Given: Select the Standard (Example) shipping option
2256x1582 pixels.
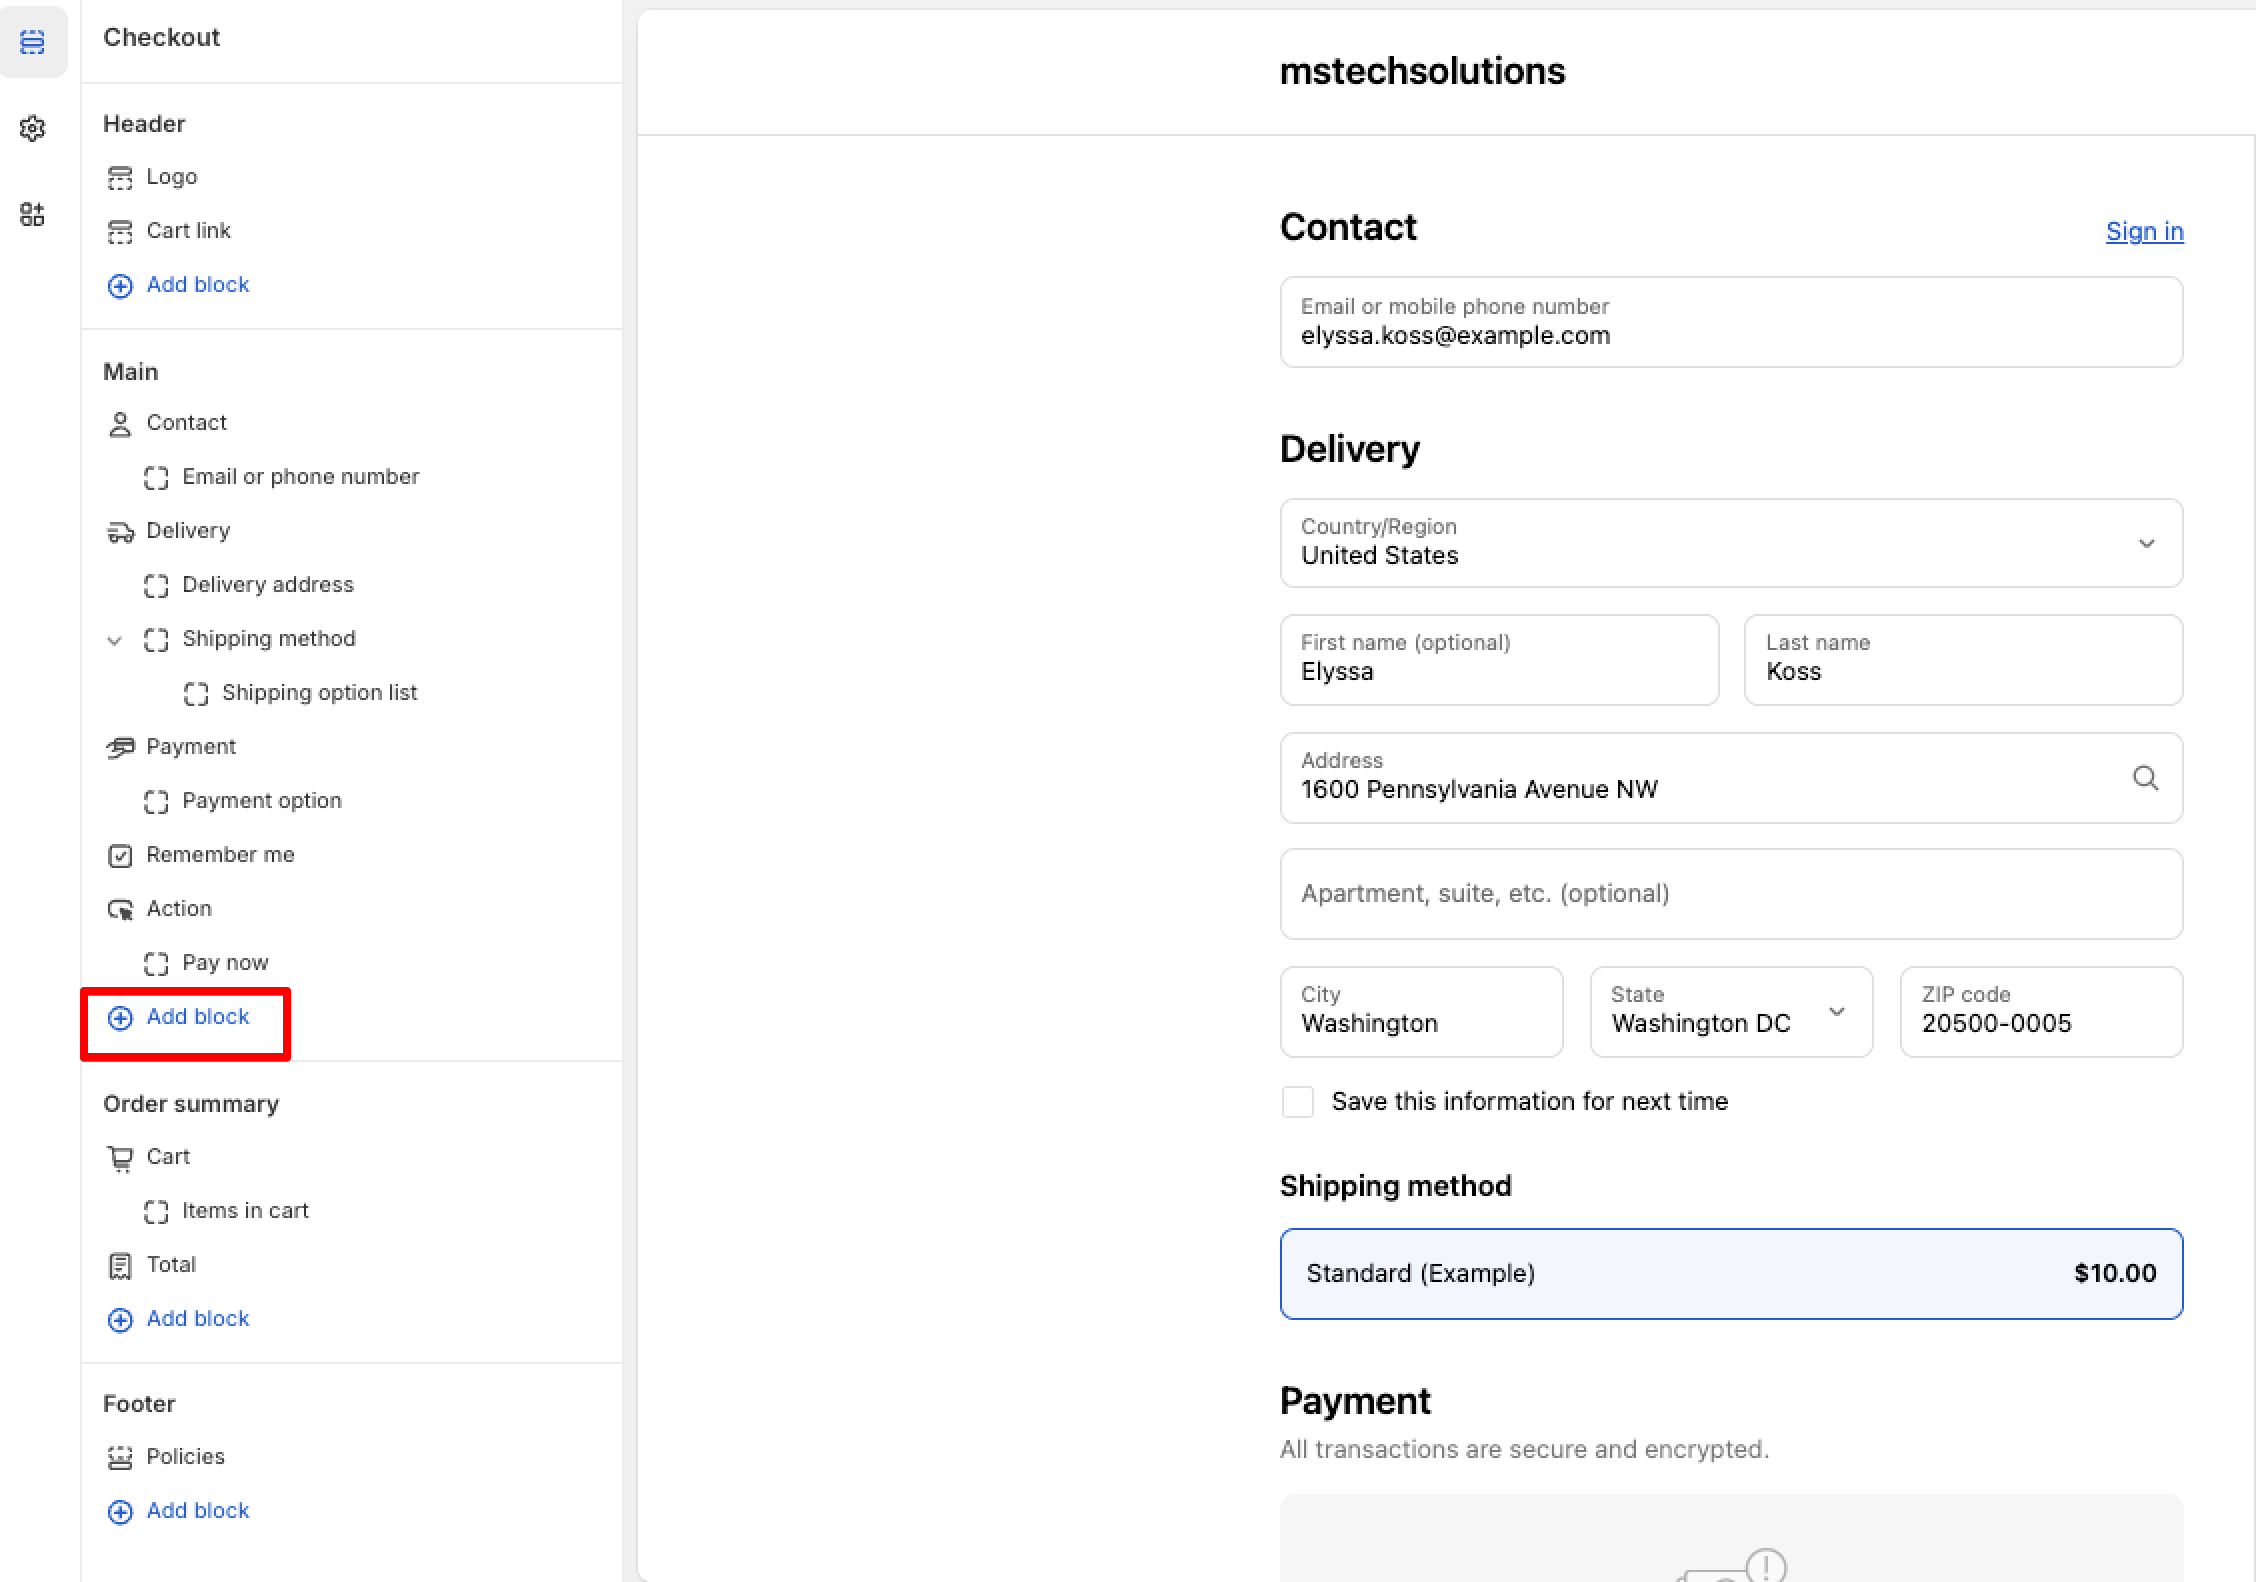Looking at the screenshot, I should point(1730,1273).
